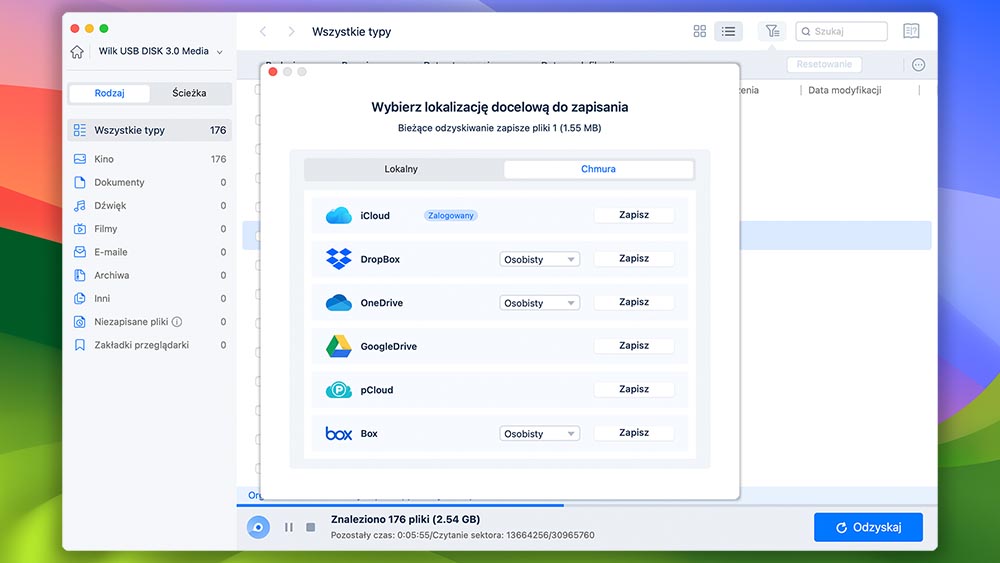
Task: Click the Zalogowany status badge
Action: (450, 216)
